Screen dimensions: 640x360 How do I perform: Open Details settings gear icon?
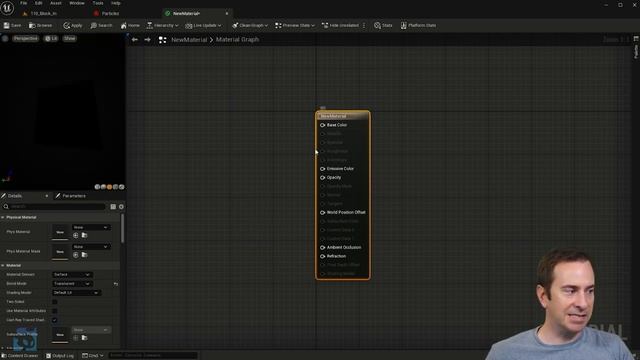(121, 207)
